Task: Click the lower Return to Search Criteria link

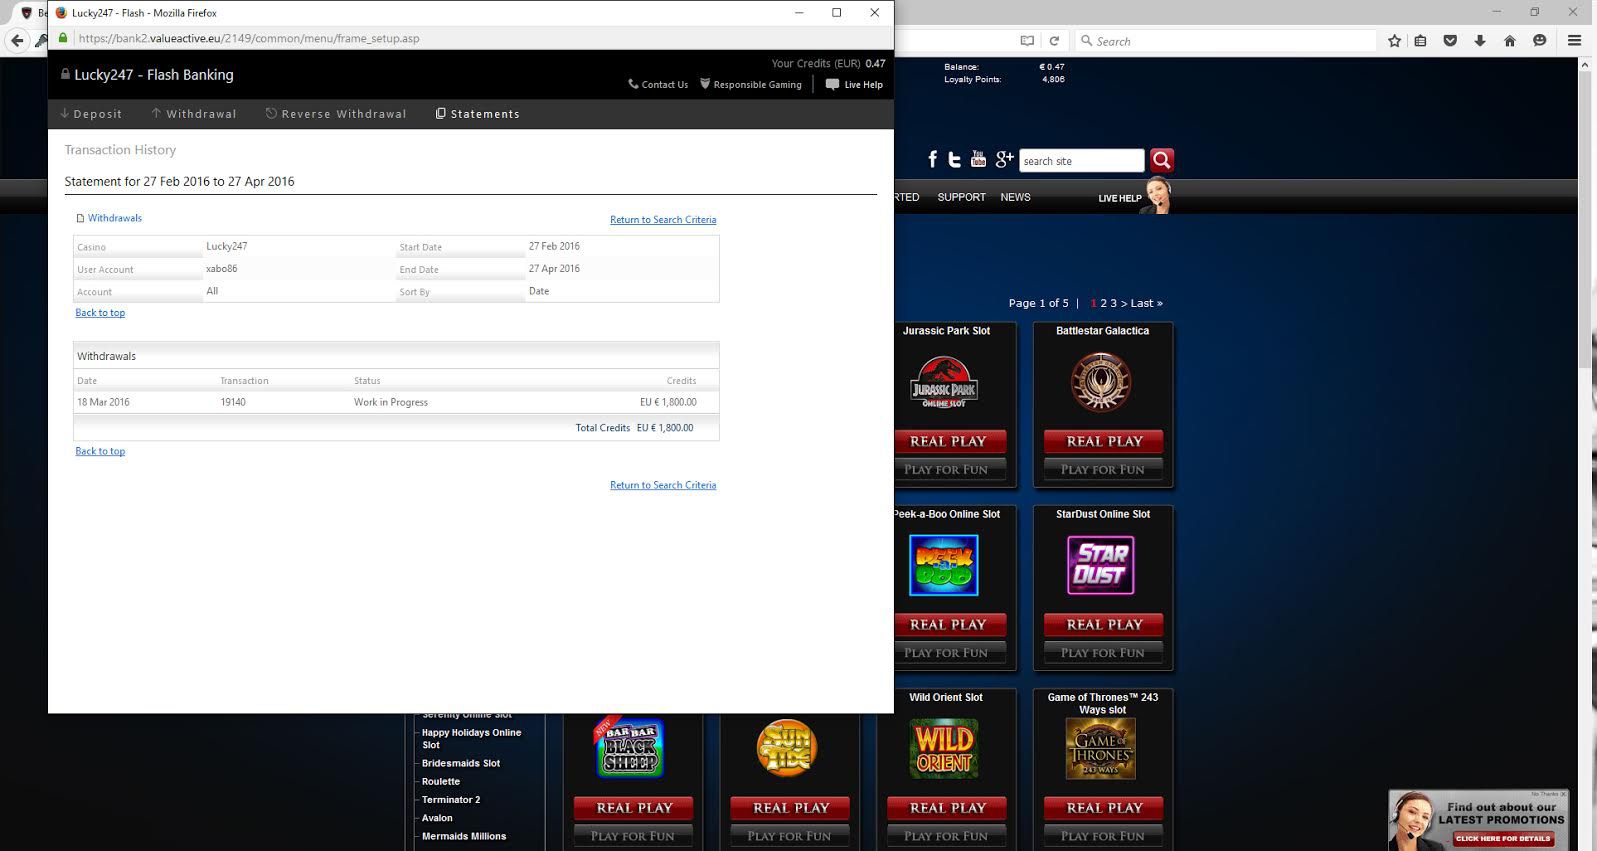Action: pyautogui.click(x=663, y=485)
